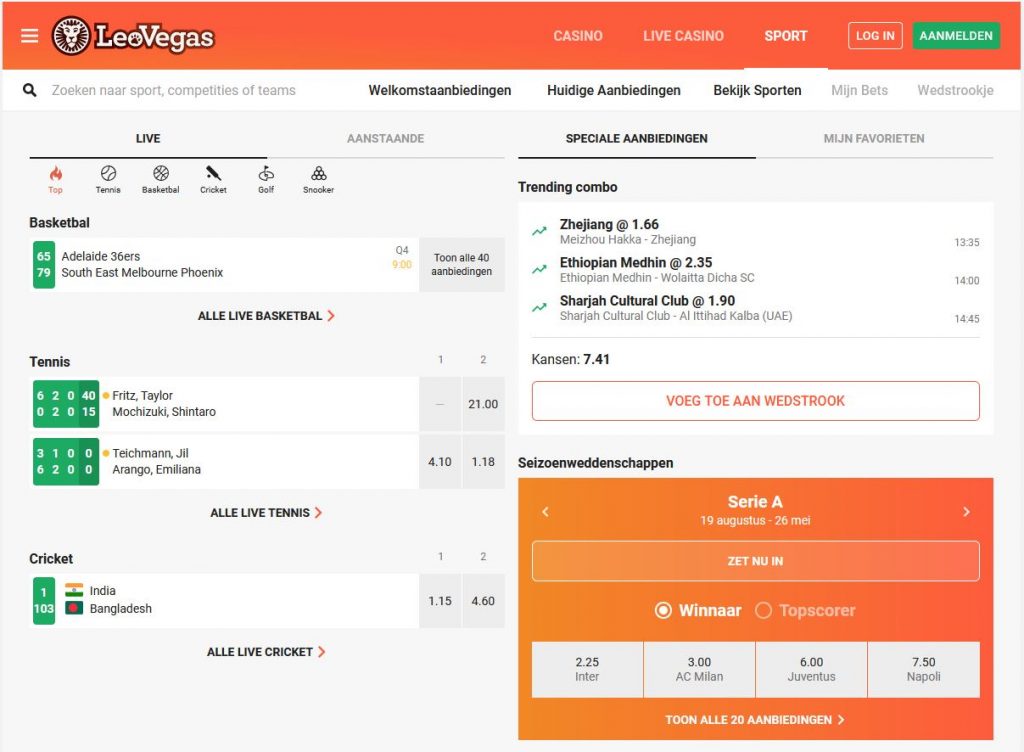This screenshot has width=1024, height=752.
Task: Open Sharjah Cultural Club - Al Ittihad Kalba match
Action: coord(756,308)
